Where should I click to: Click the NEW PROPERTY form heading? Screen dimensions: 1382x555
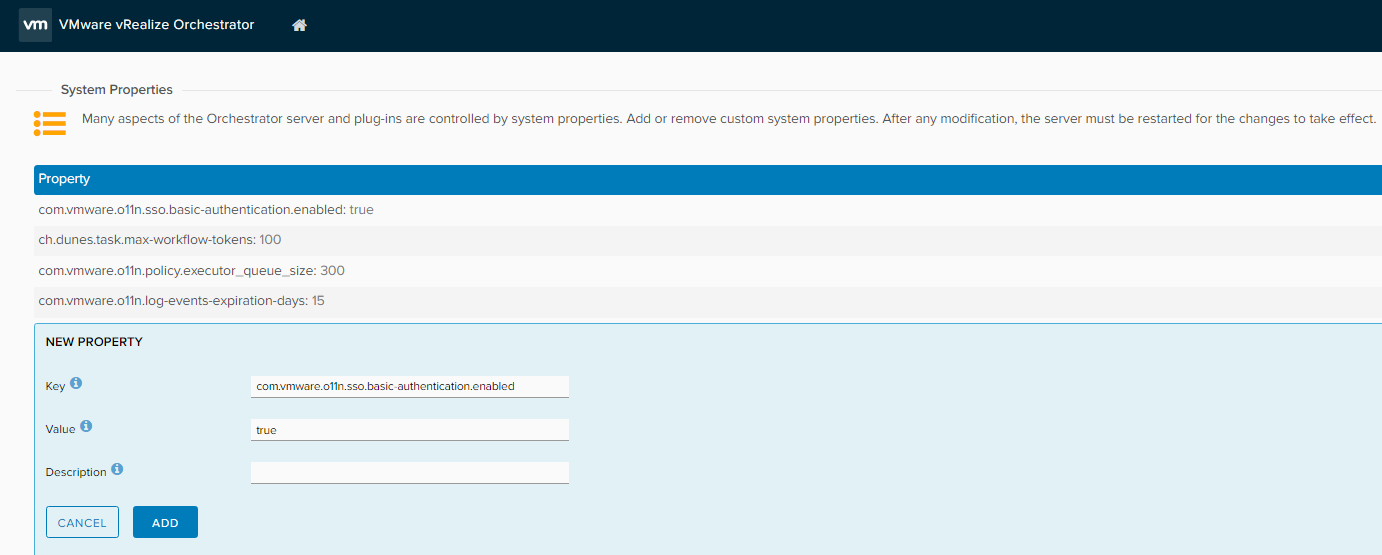94,342
